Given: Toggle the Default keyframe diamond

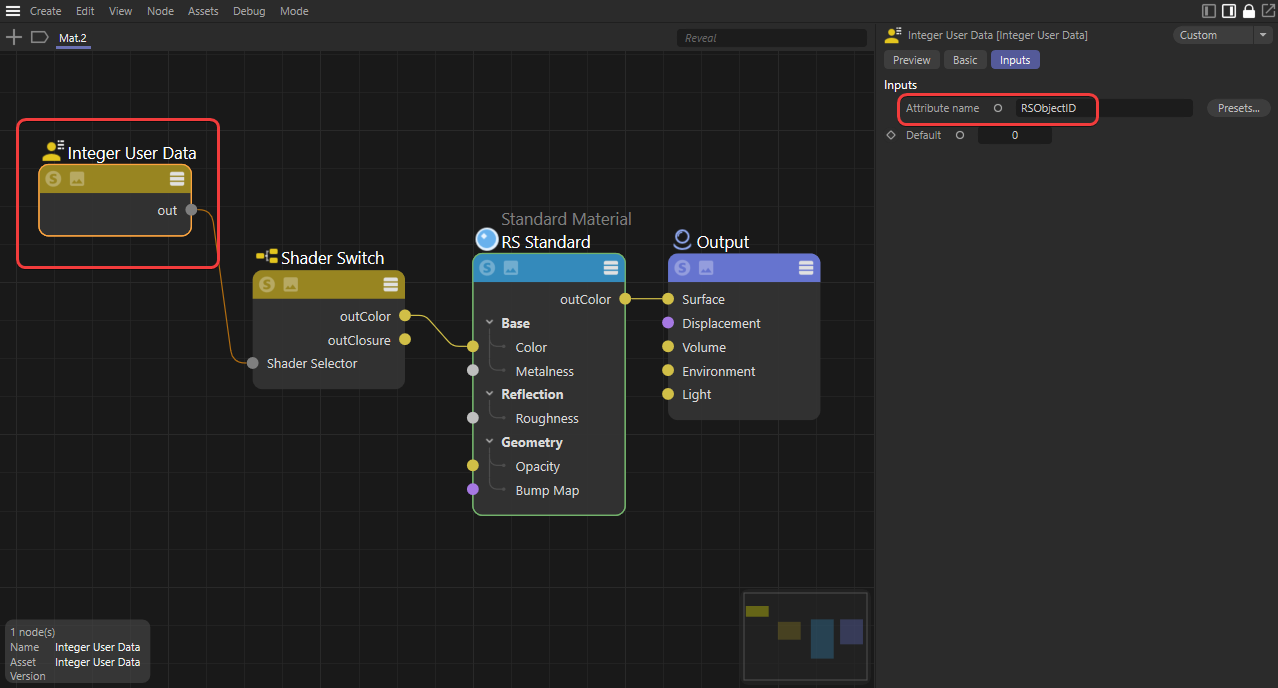Looking at the screenshot, I should (891, 135).
